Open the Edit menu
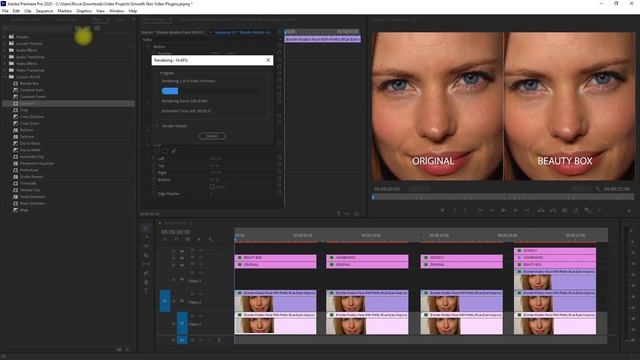640x360 pixels. pos(16,11)
